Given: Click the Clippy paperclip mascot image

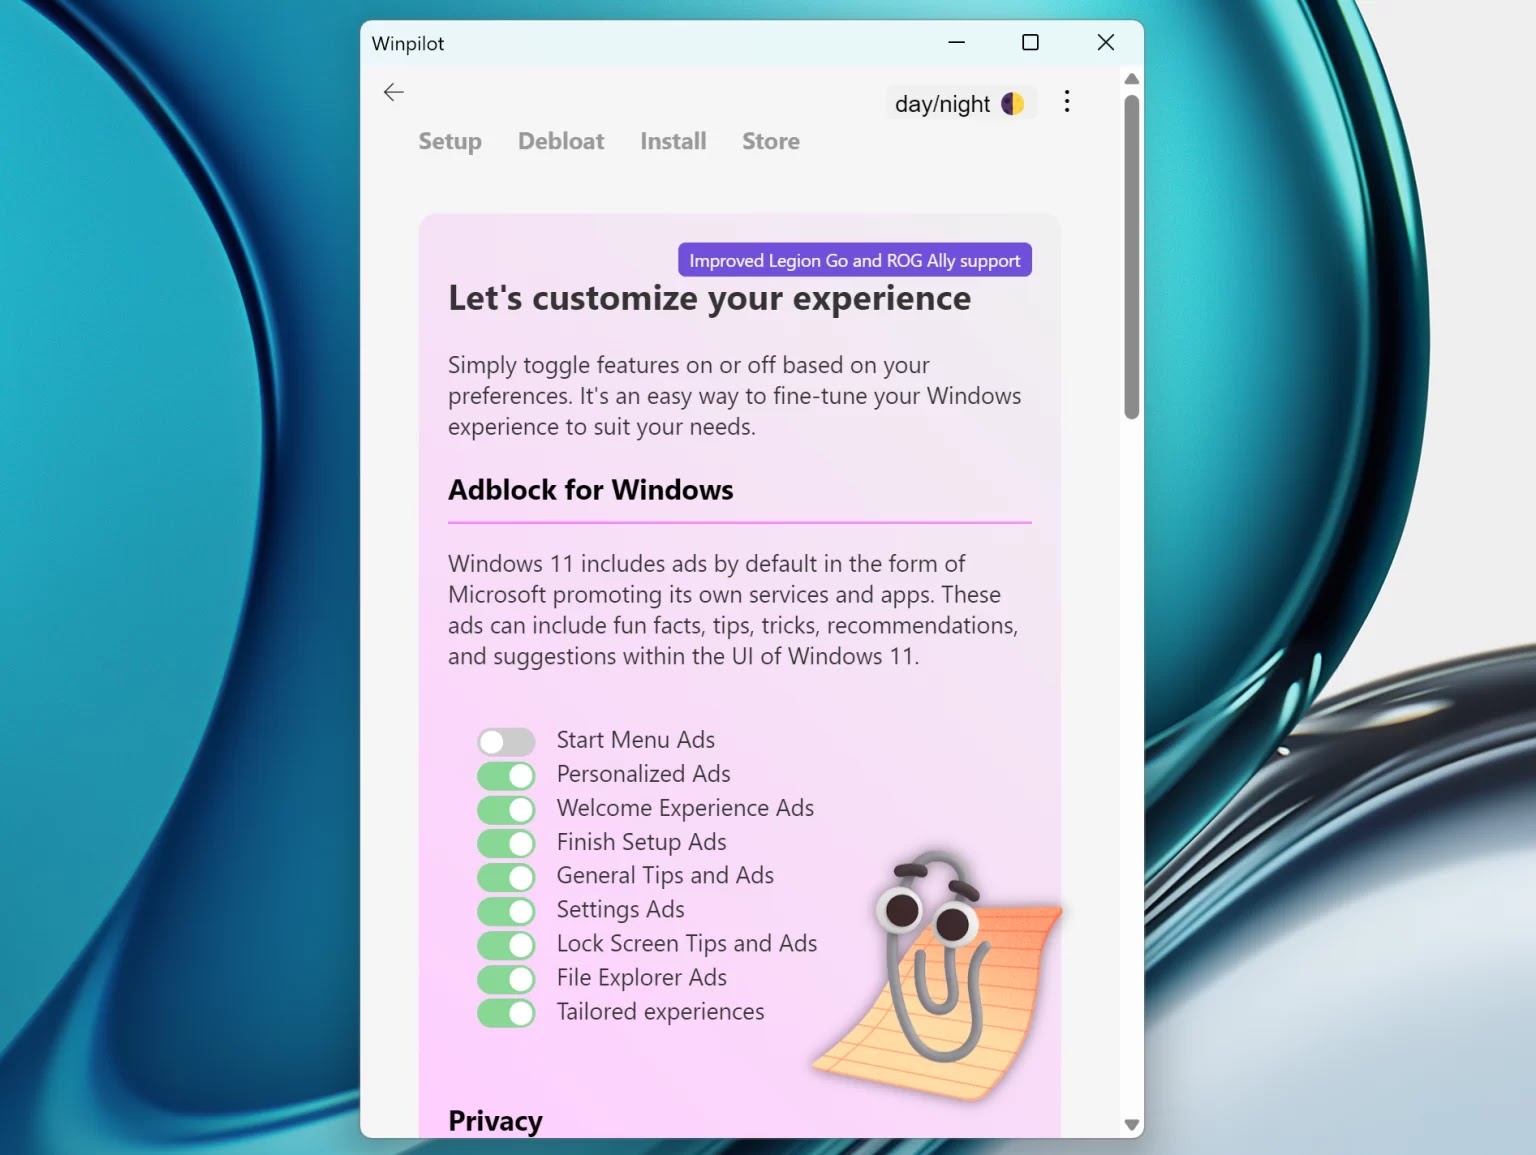Looking at the screenshot, I should pyautogui.click(x=936, y=977).
